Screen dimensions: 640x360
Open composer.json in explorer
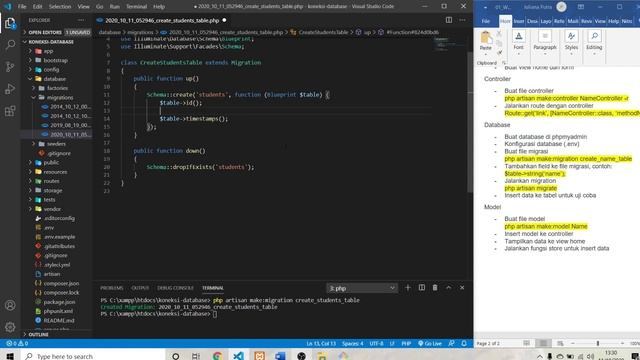pos(61,283)
